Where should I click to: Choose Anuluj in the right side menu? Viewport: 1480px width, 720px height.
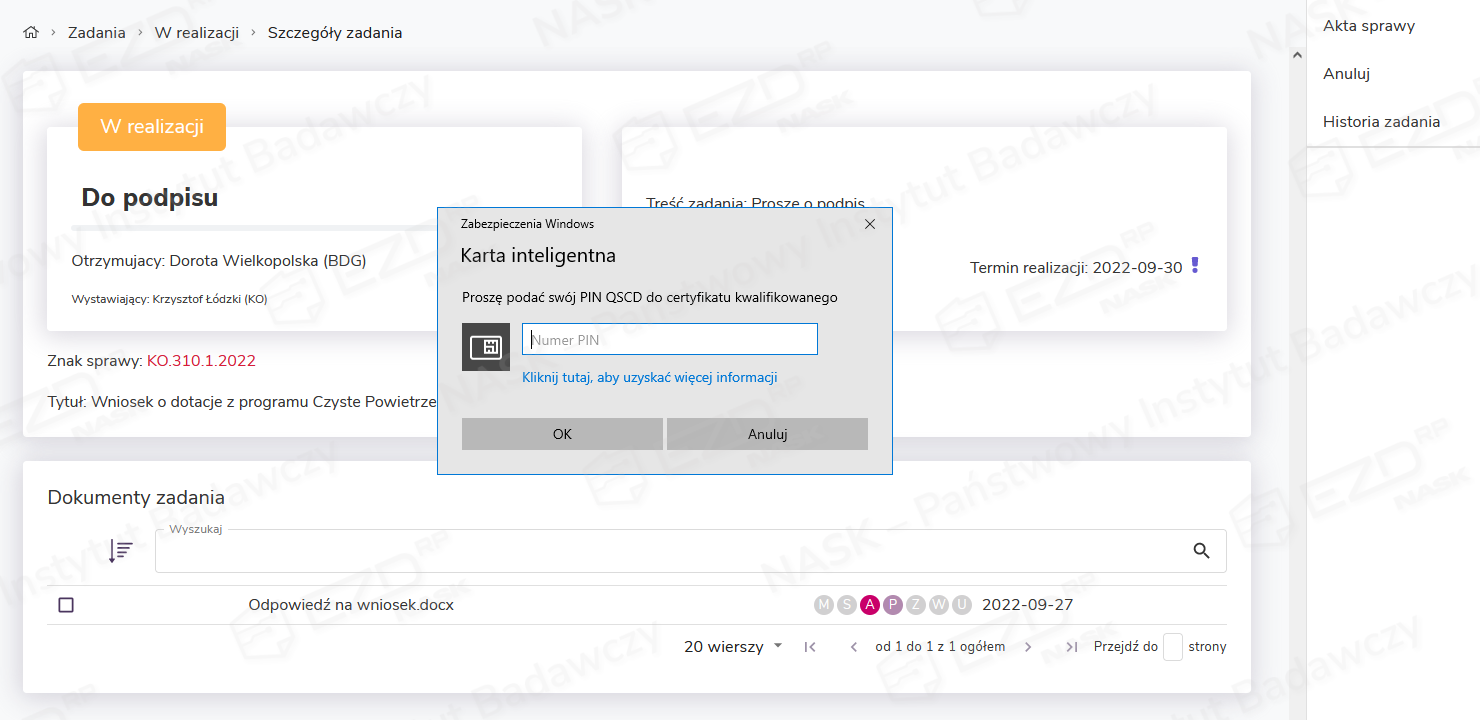coord(1346,74)
